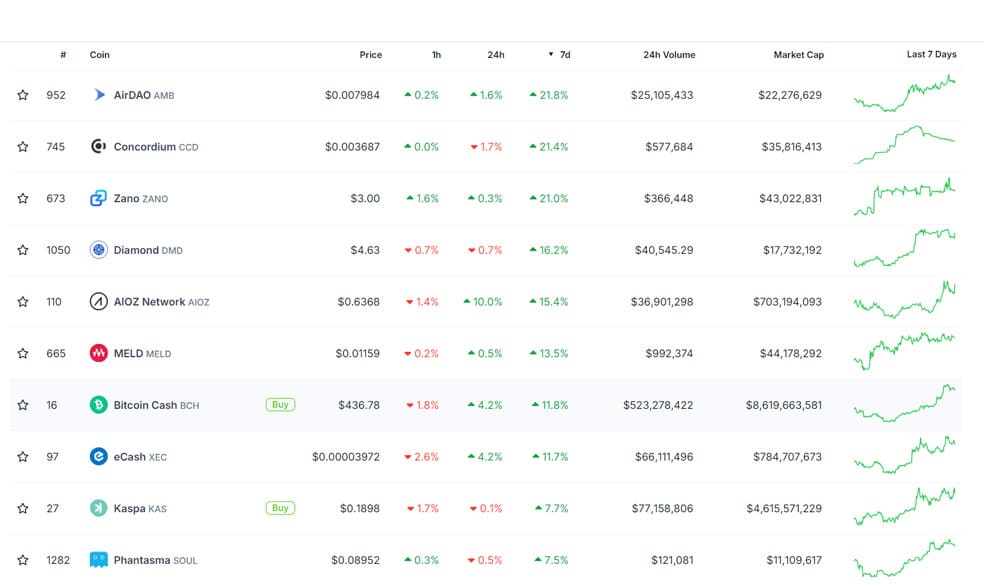Screen dimensions: 984x584
Task: Star the Phantasma SOUL row
Action: click(23, 560)
